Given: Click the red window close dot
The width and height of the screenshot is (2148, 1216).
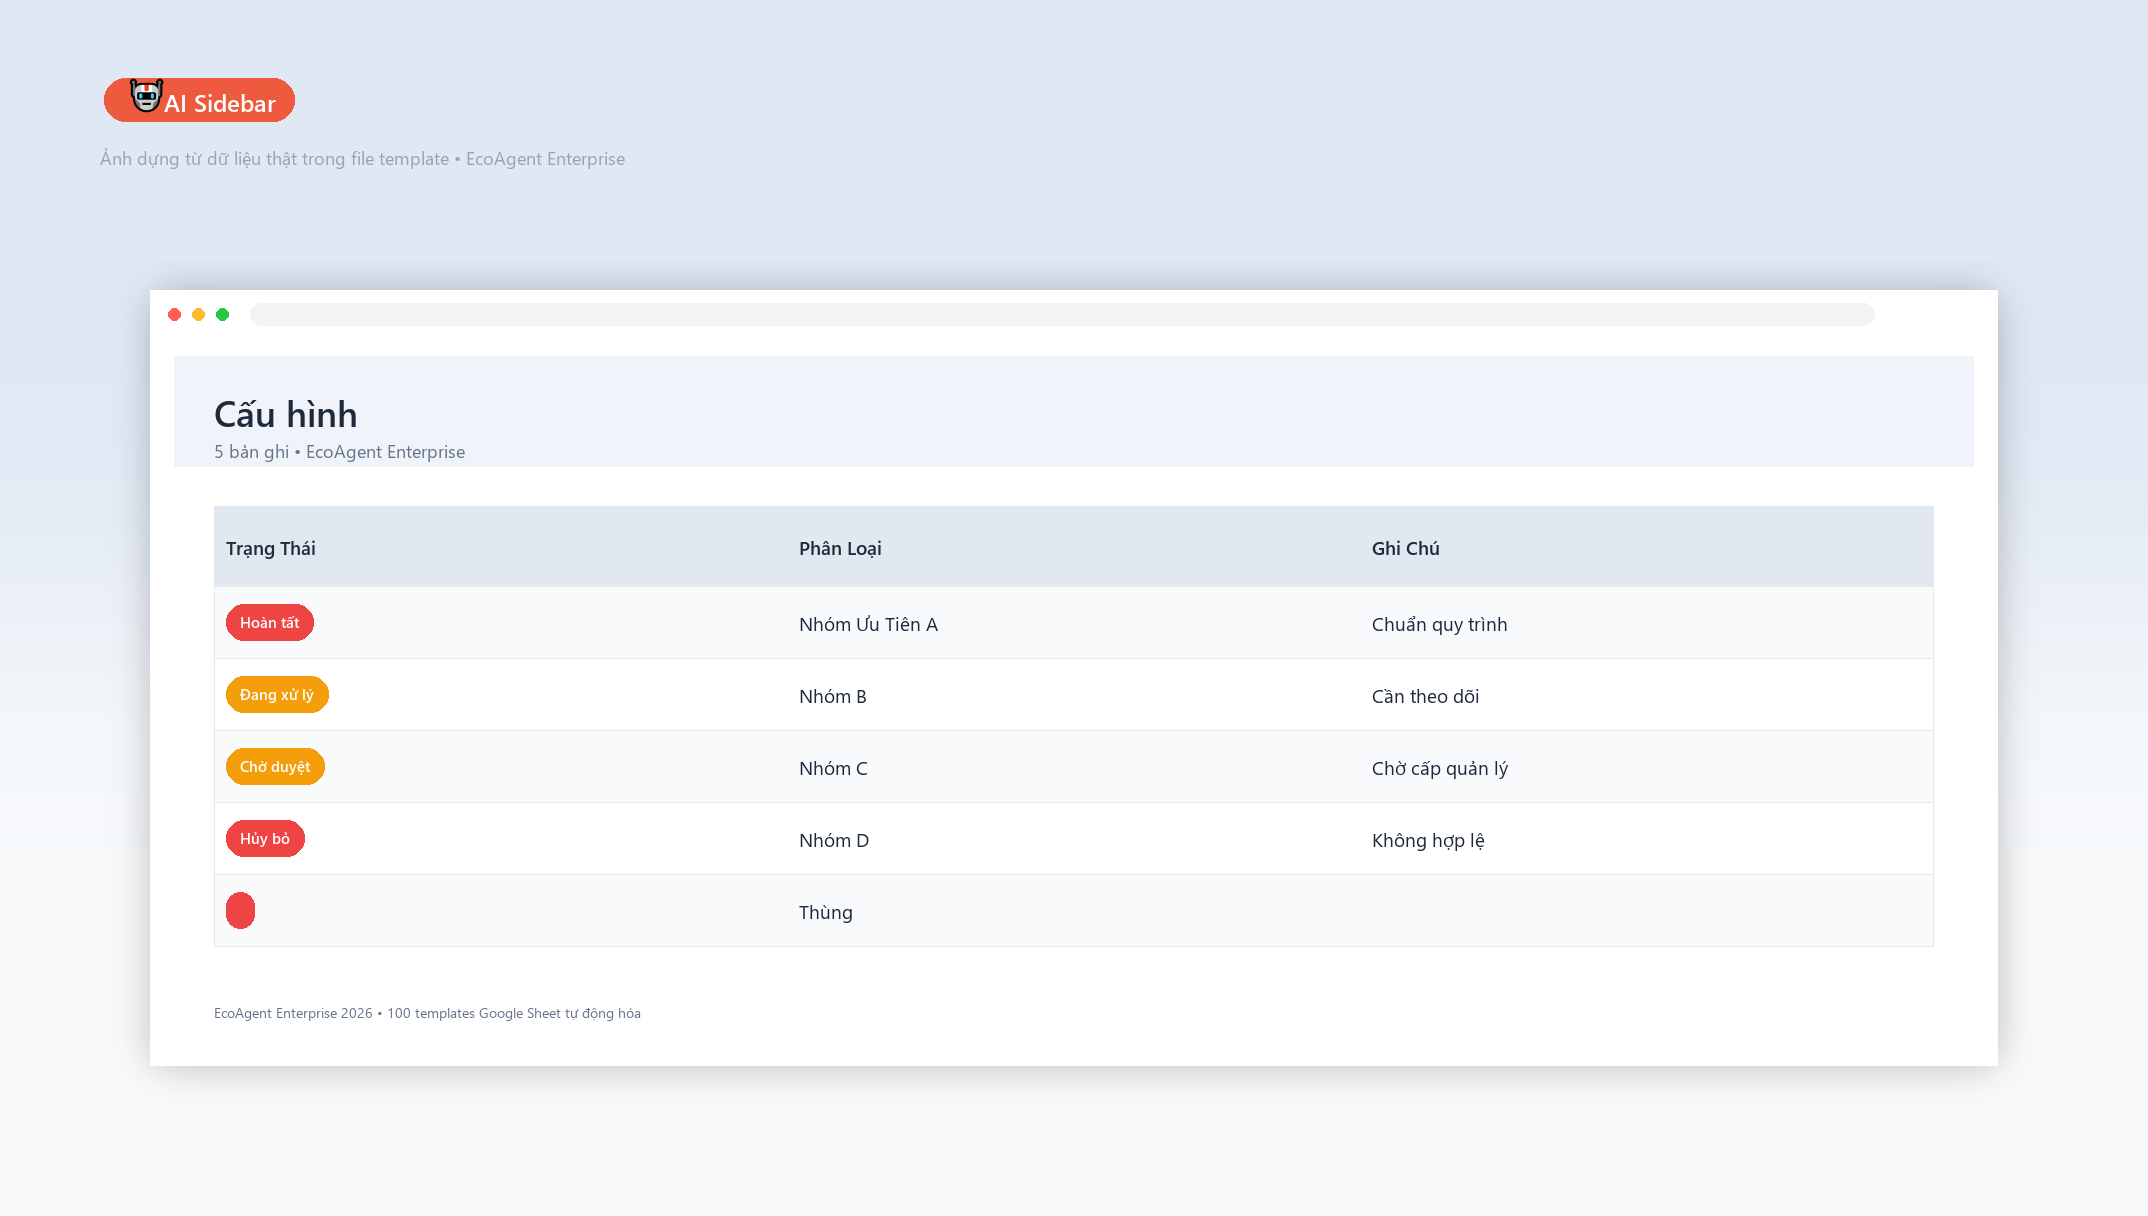Looking at the screenshot, I should 174,314.
